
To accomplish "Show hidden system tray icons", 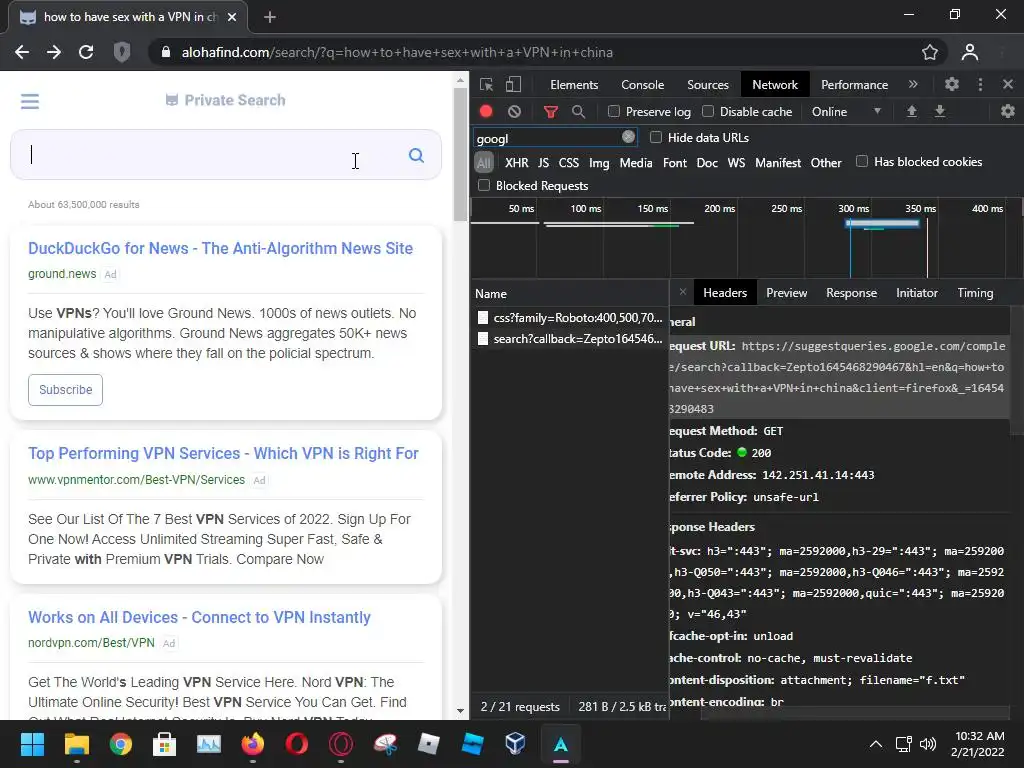I will point(876,744).
